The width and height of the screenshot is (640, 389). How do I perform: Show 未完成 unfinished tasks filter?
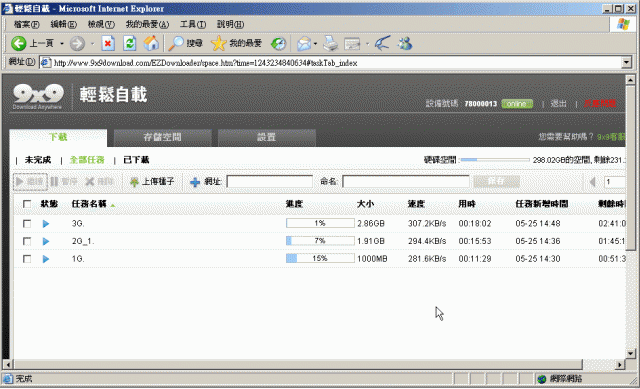click(x=38, y=160)
